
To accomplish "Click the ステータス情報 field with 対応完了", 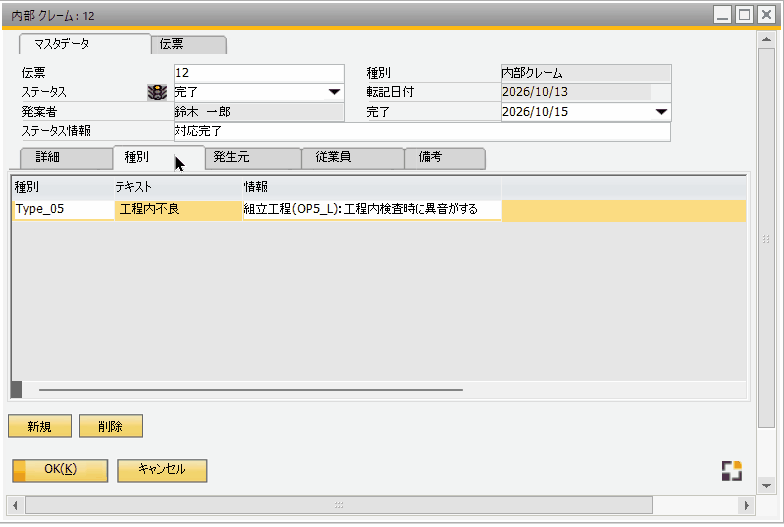I will 422,132.
